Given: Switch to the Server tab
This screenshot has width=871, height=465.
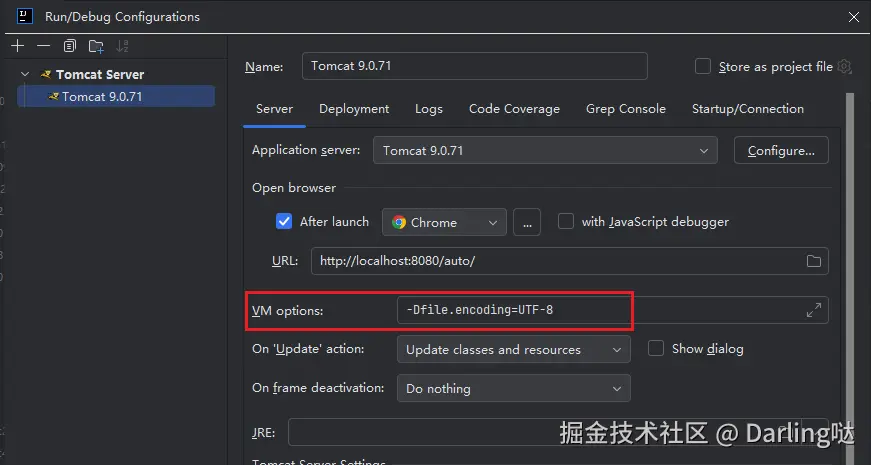Looking at the screenshot, I should 274,109.
